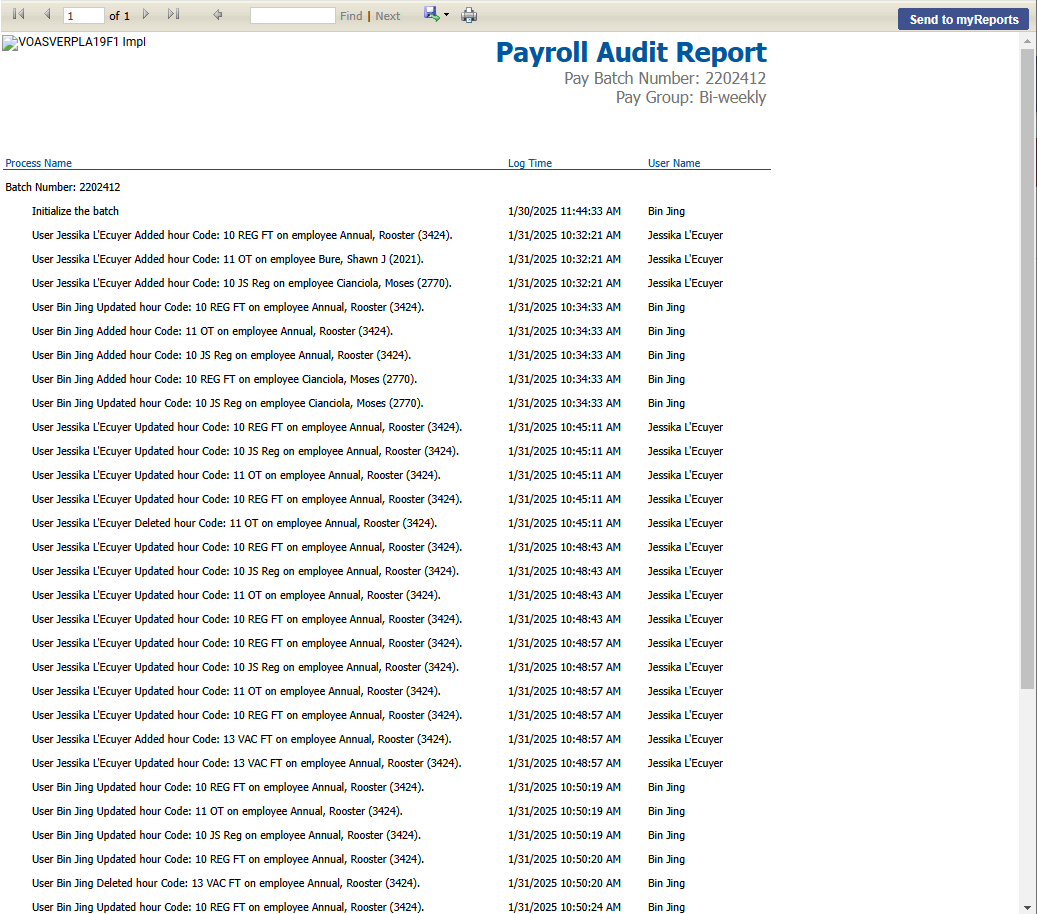Click the 'of 1' page count label
1037x914 pixels.
[119, 16]
